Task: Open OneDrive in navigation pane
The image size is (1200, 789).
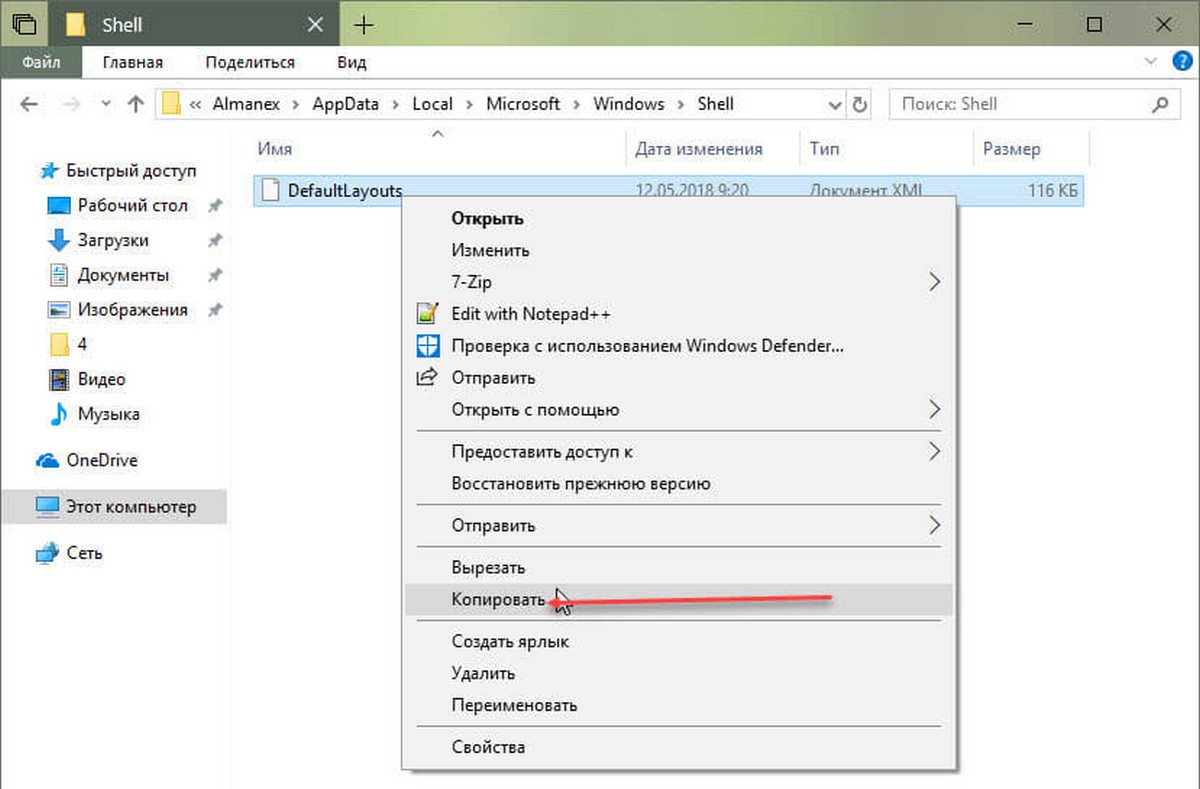Action: (x=101, y=461)
